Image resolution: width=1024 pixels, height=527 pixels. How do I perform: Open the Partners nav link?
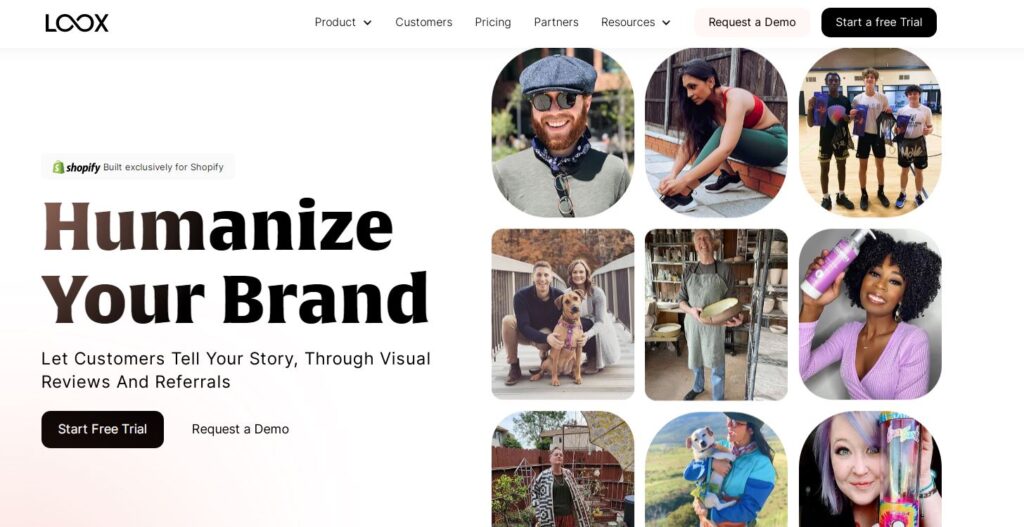[556, 22]
